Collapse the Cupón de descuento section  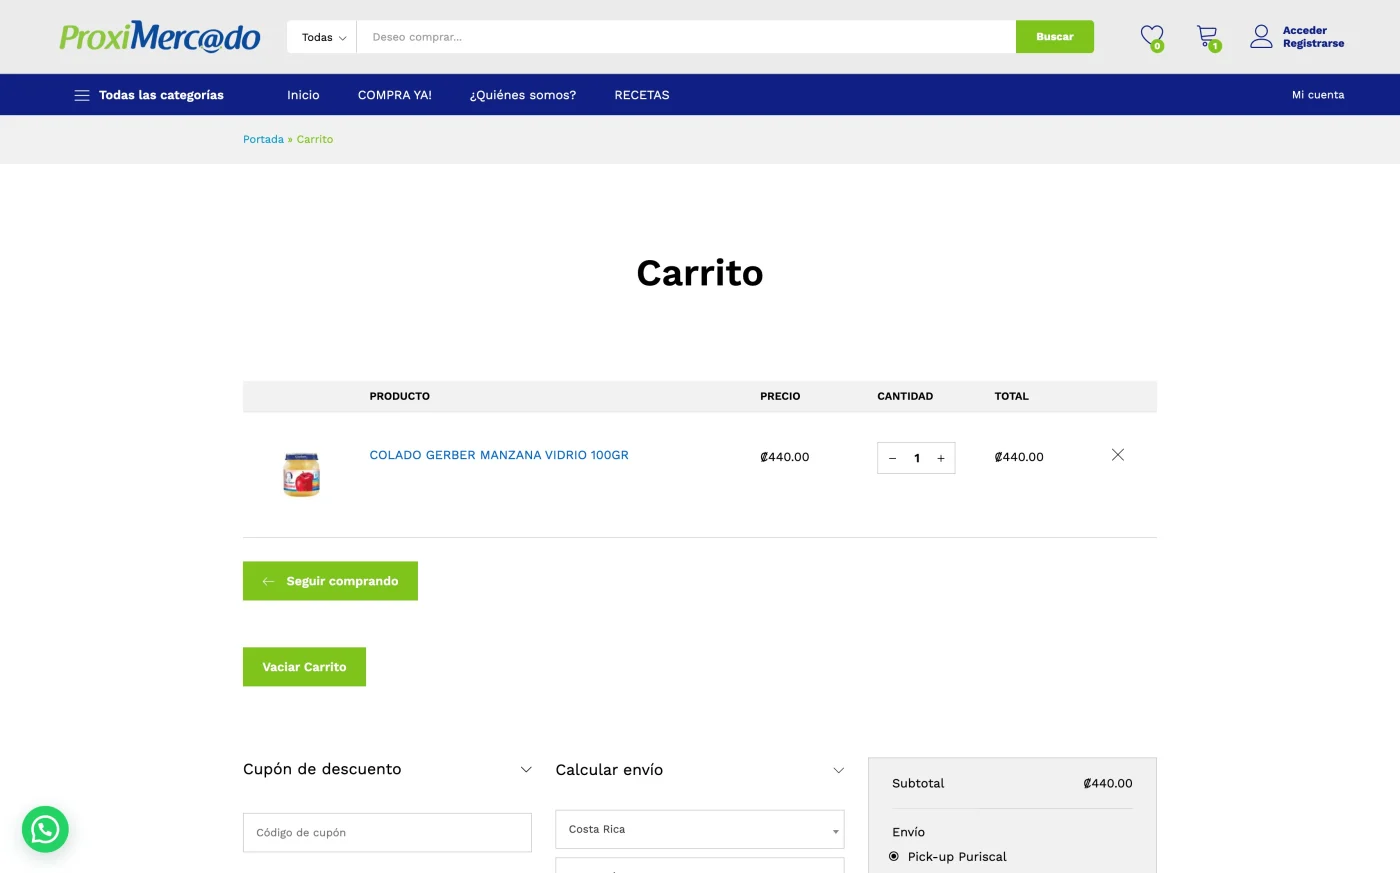click(x=526, y=769)
